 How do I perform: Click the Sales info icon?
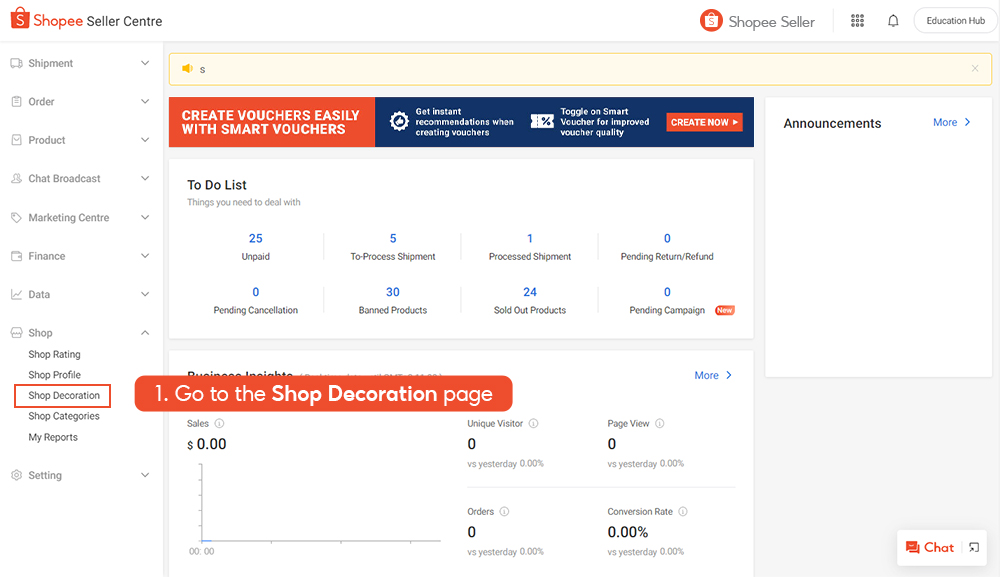point(219,423)
